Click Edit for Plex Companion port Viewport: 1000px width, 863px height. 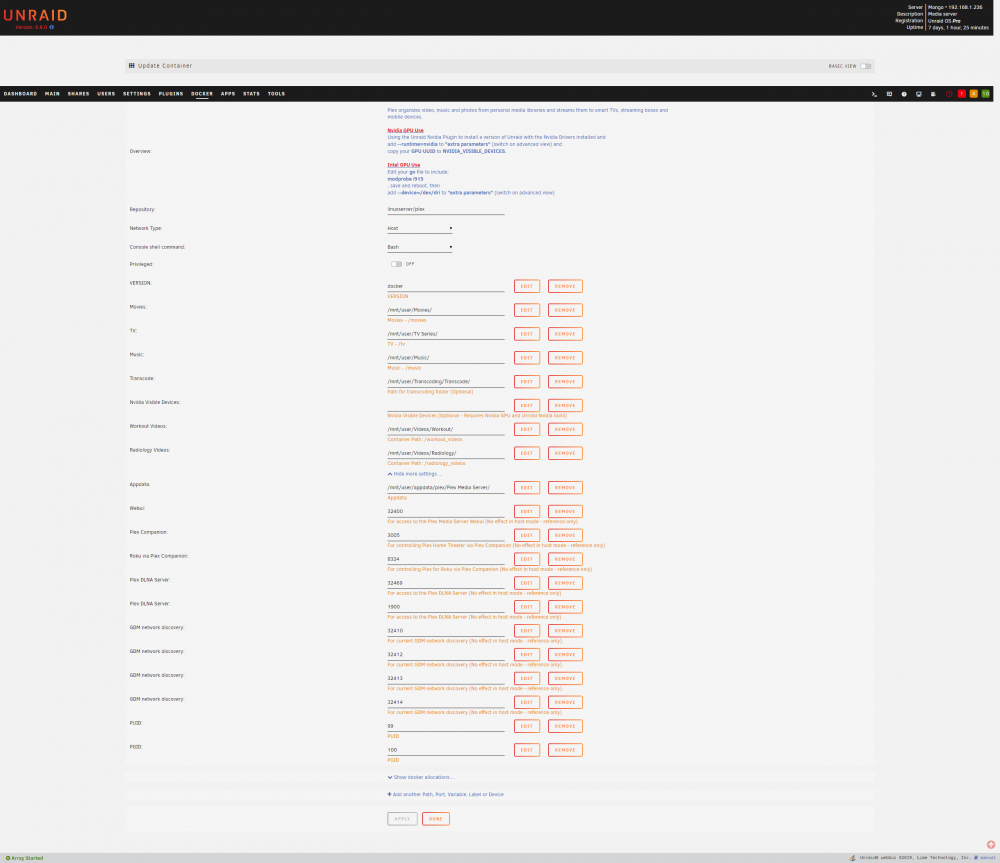coord(527,535)
